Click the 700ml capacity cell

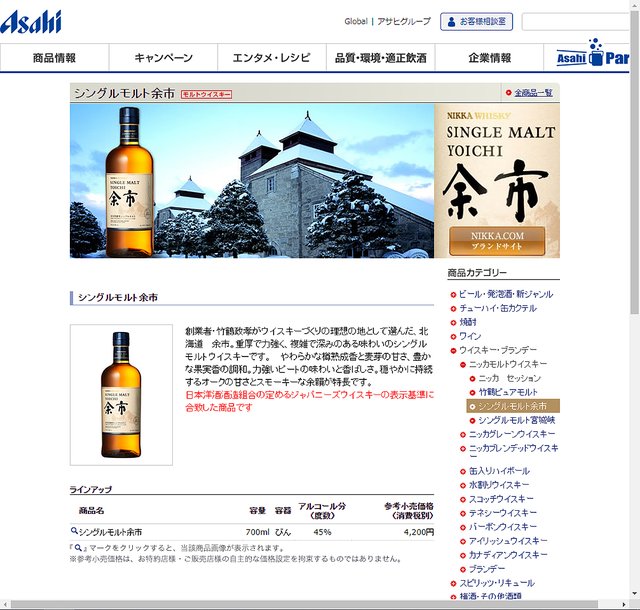tap(258, 532)
